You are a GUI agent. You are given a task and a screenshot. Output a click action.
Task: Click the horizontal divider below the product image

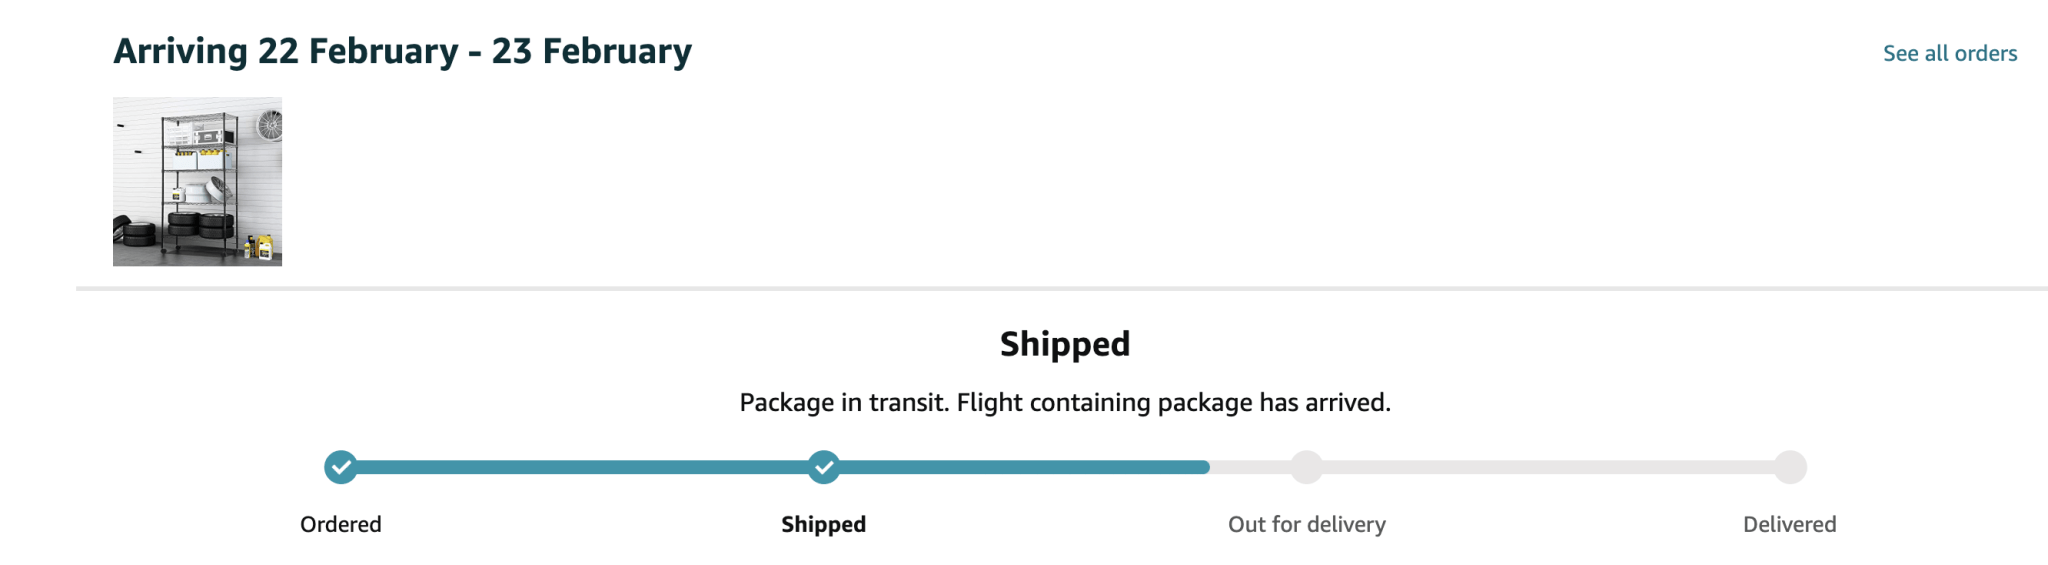coord(1062,288)
